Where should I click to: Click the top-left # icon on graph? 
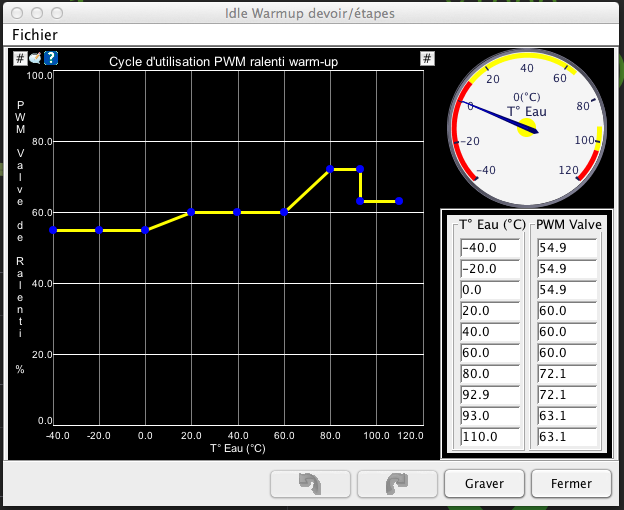click(20, 58)
